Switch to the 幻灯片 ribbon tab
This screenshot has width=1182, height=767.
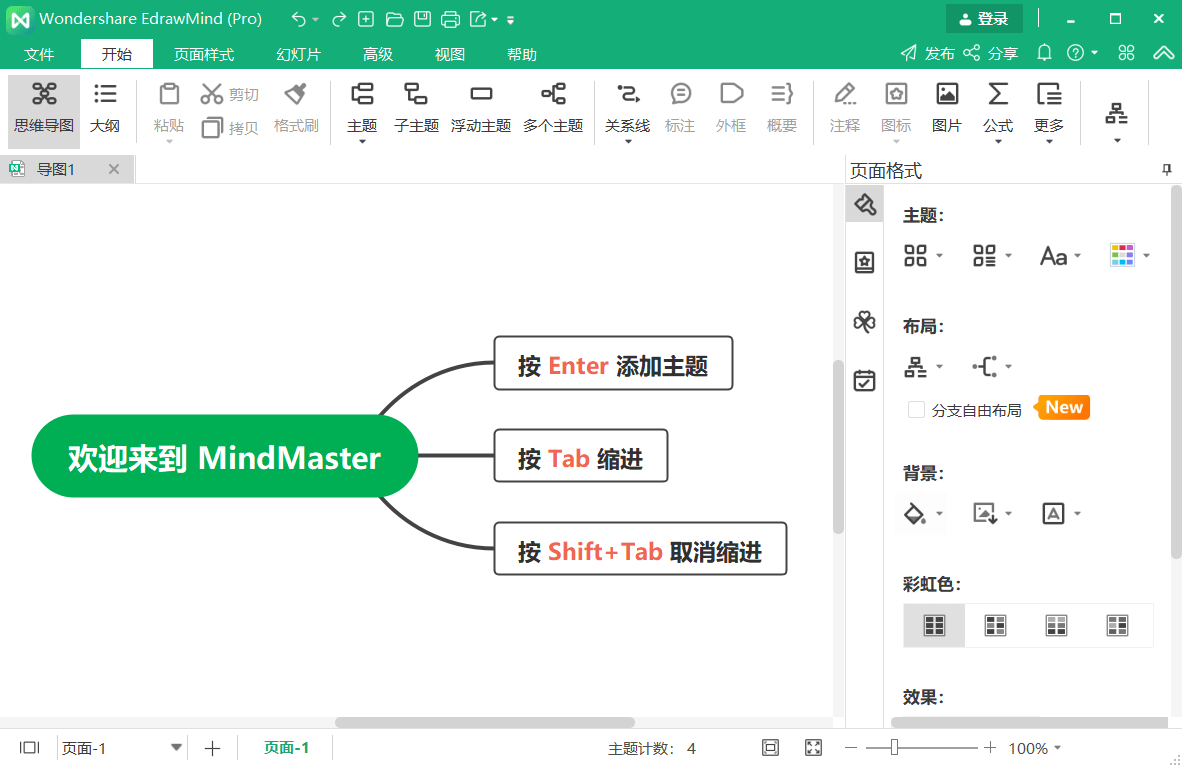[x=297, y=54]
